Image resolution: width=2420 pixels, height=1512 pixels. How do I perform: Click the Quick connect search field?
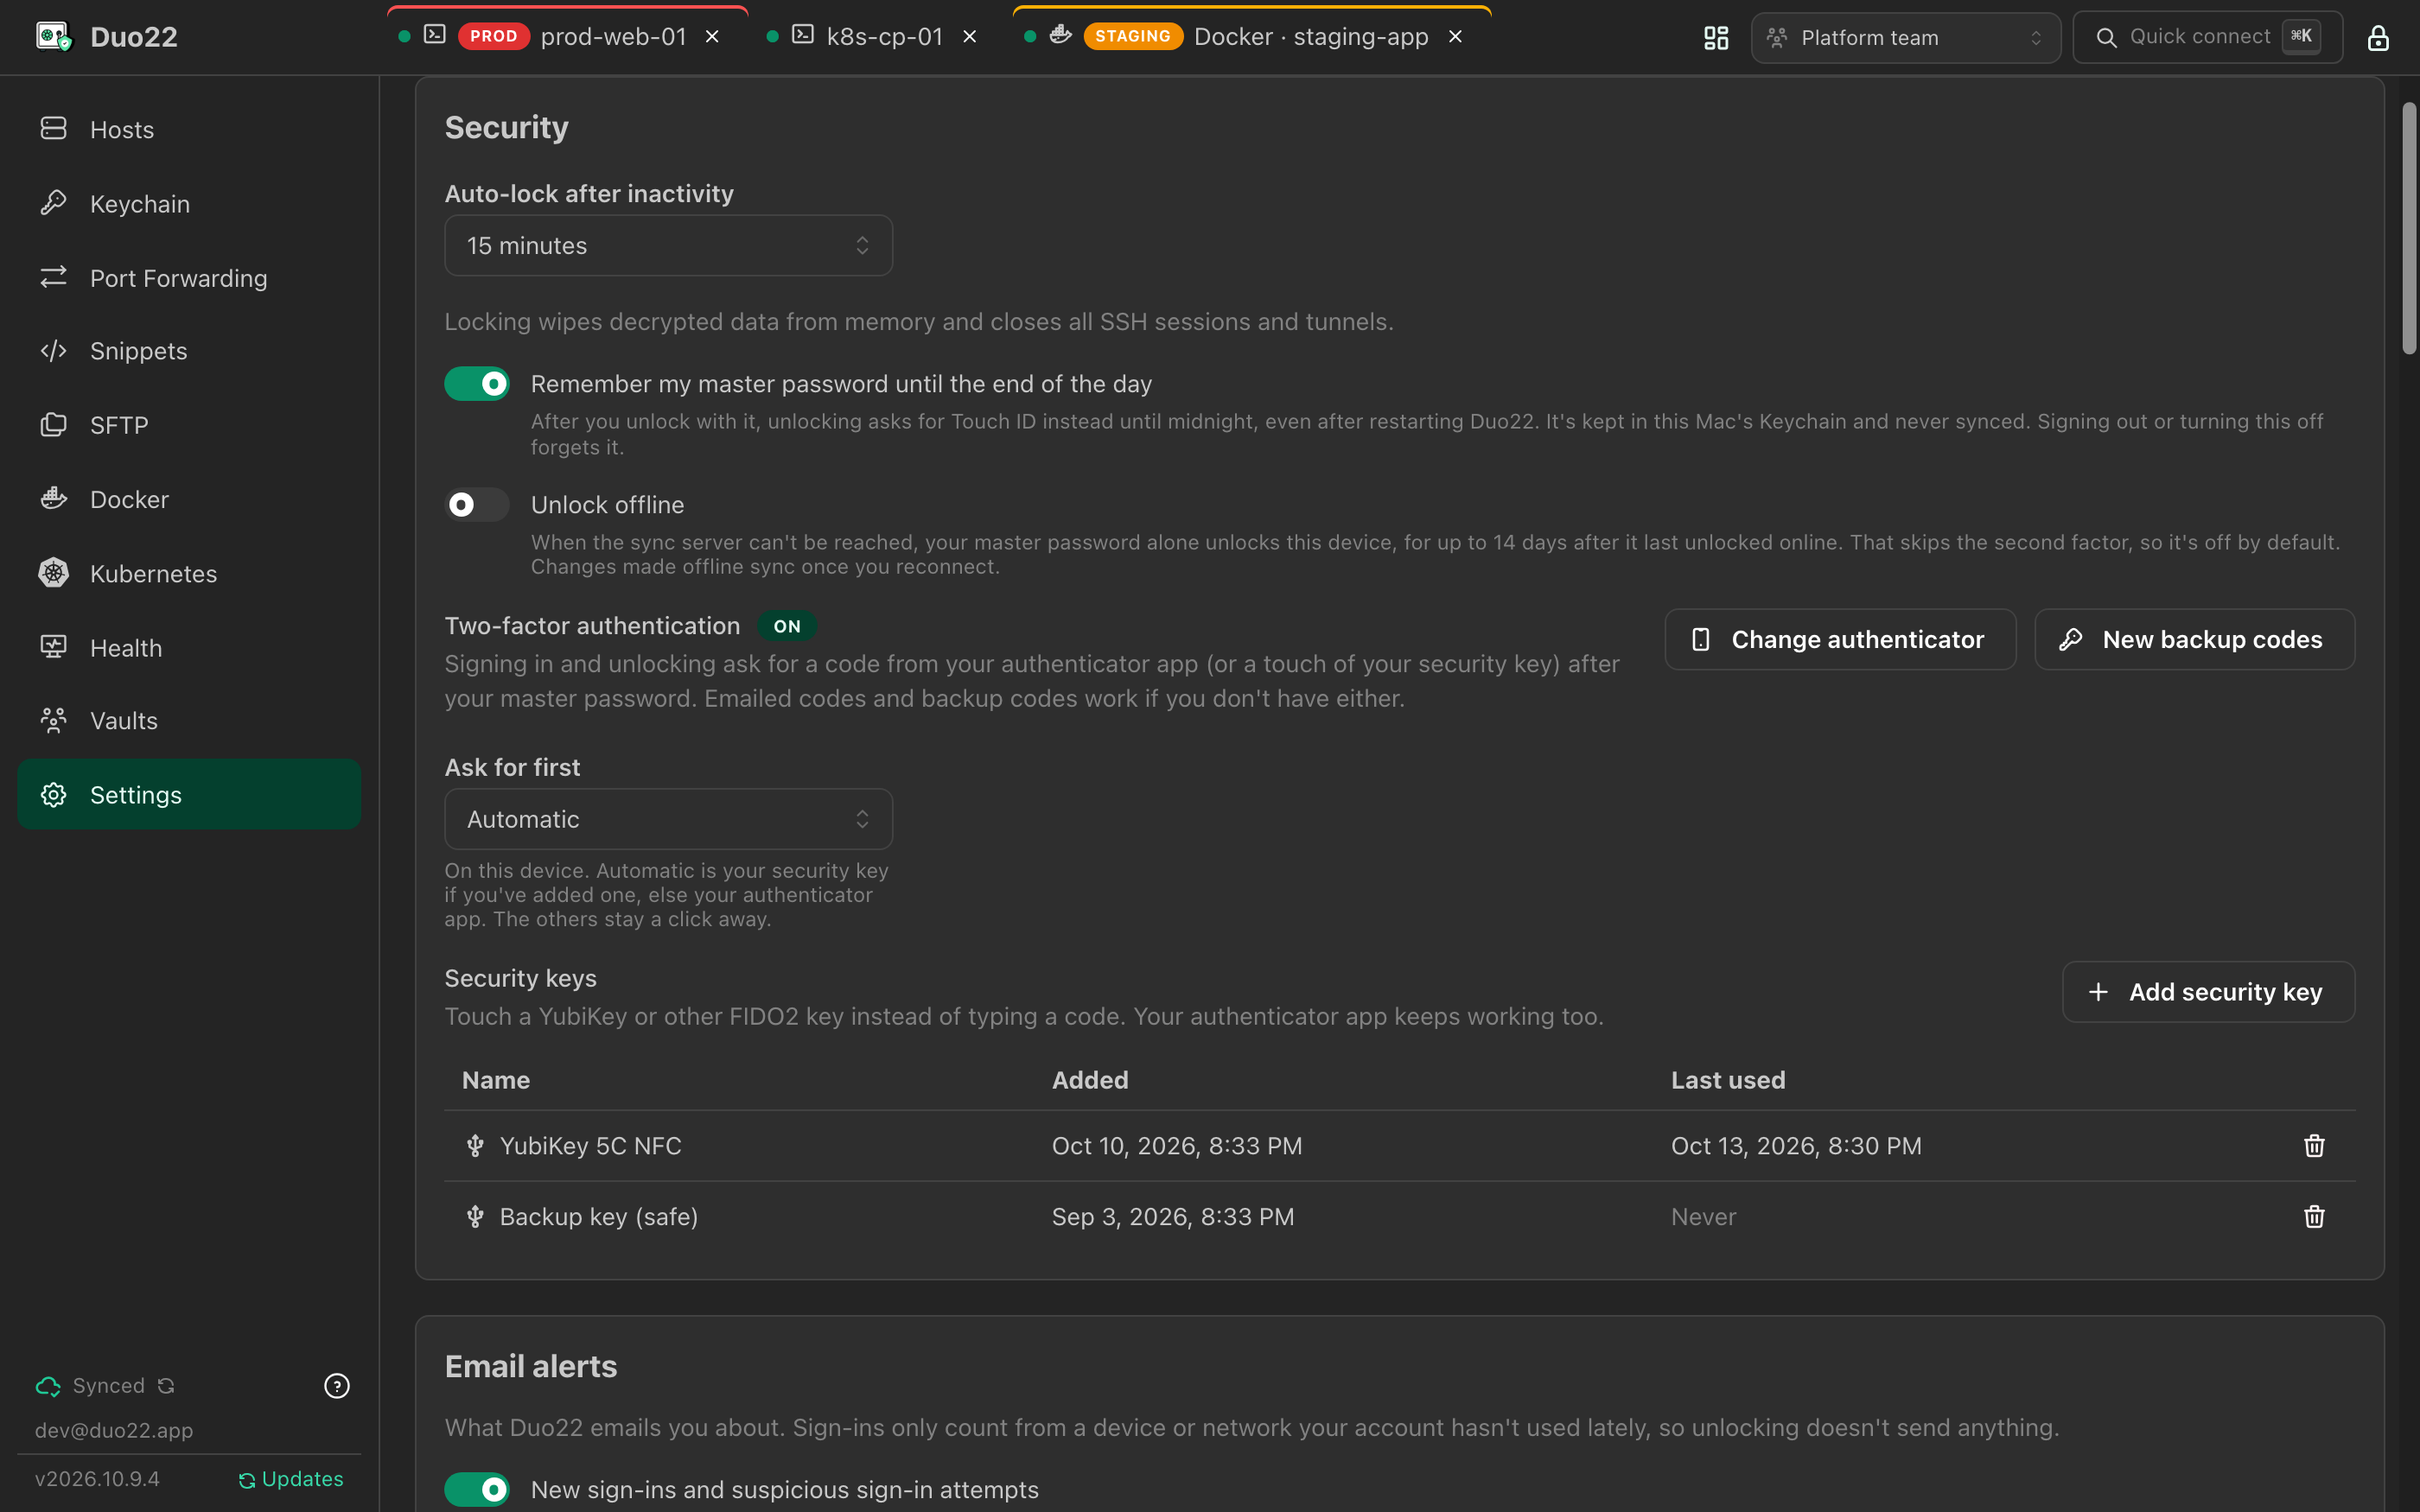(x=2207, y=37)
